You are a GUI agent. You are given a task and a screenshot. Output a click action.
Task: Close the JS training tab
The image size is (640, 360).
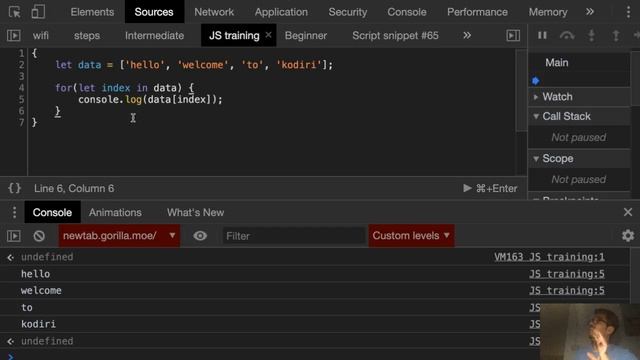(268, 35)
